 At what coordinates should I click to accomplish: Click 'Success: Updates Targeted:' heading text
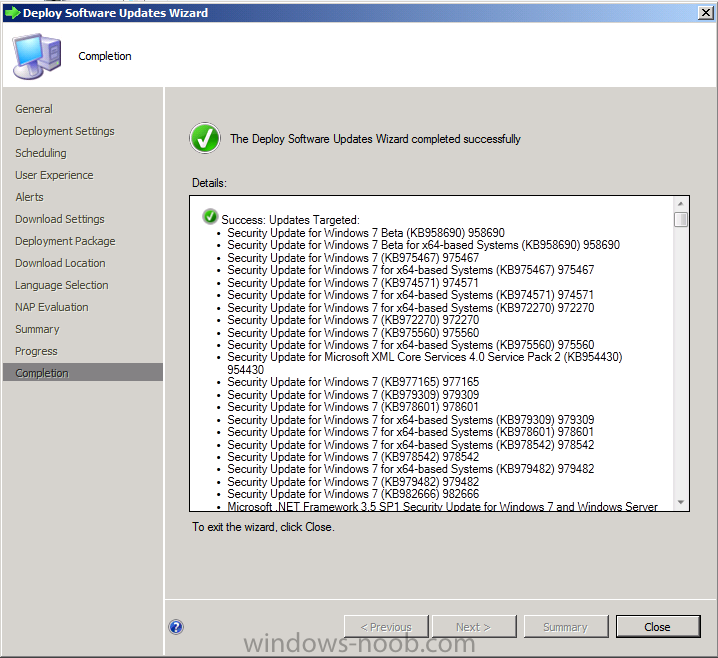[290, 220]
